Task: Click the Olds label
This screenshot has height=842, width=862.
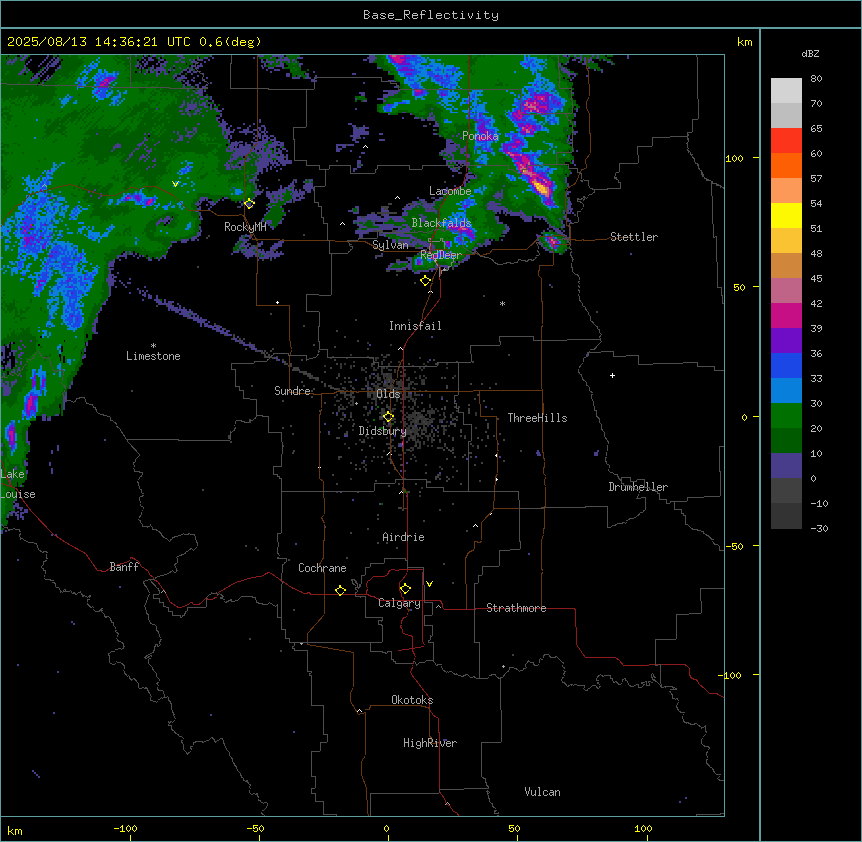Action: click(x=388, y=394)
